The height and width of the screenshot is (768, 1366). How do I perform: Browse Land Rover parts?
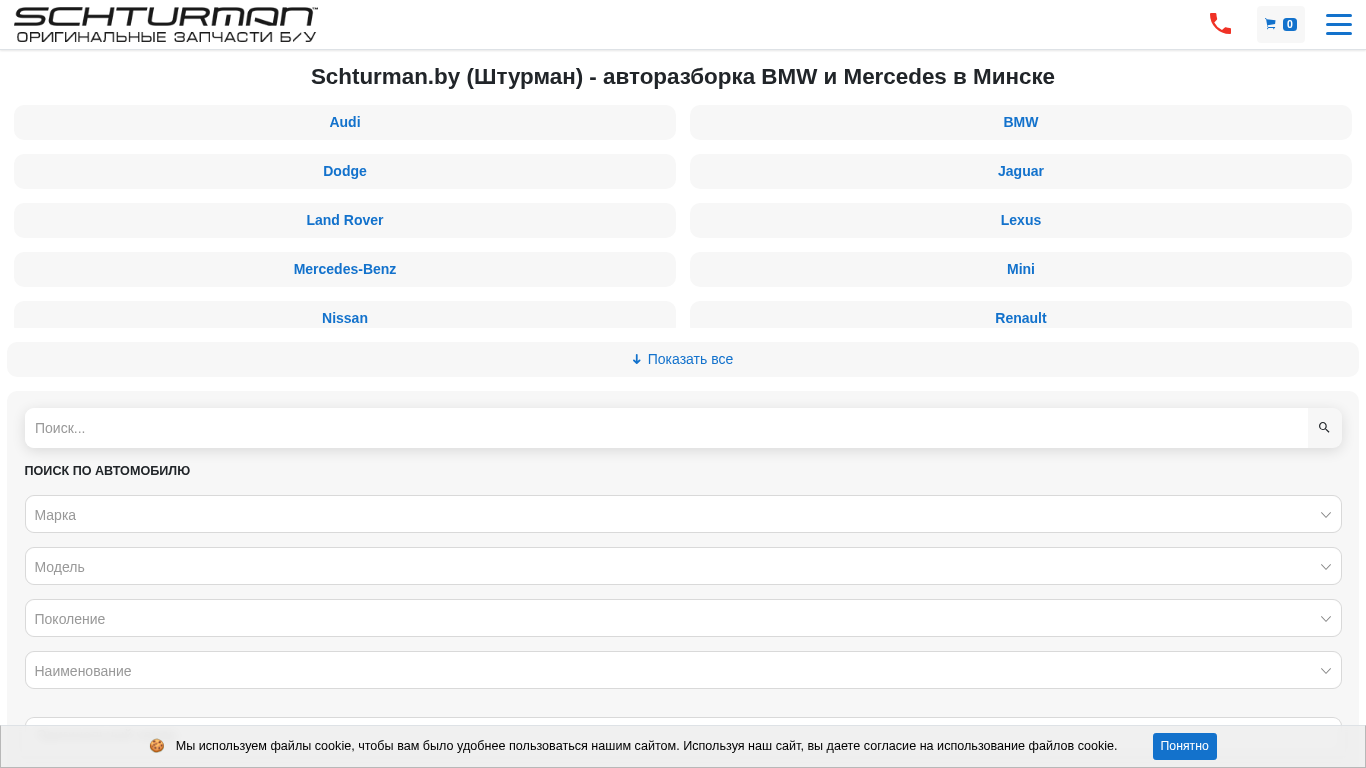(345, 220)
